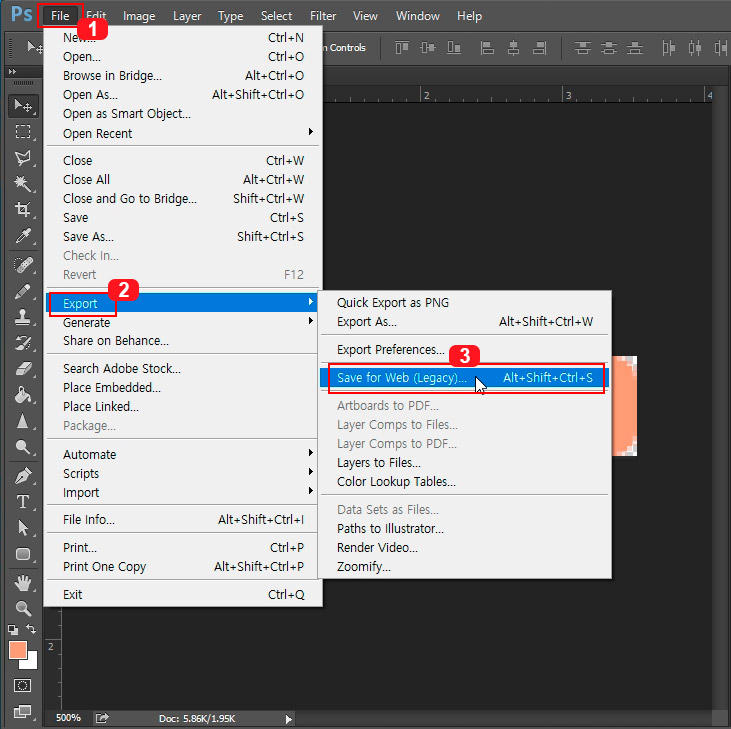
Task: Reset default foreground and background colors
Action: [13, 630]
